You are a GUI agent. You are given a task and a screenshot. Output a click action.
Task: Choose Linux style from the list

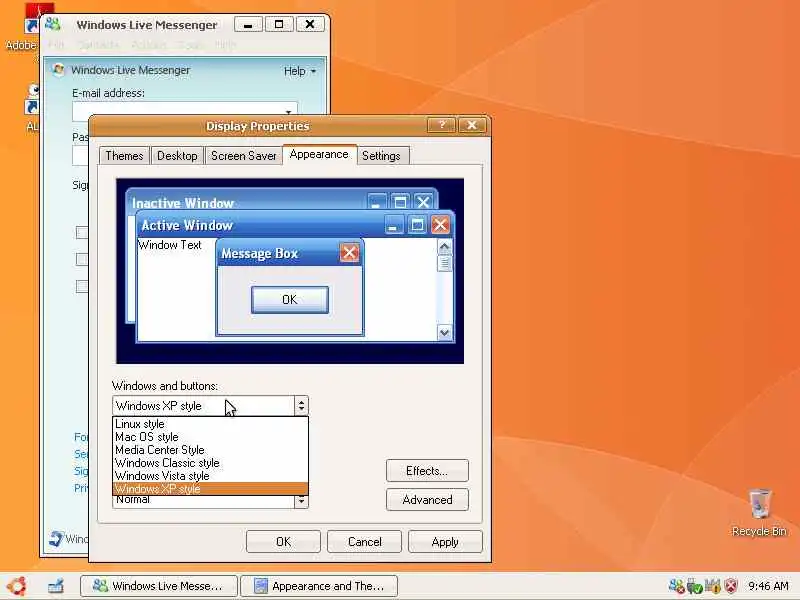pos(210,423)
